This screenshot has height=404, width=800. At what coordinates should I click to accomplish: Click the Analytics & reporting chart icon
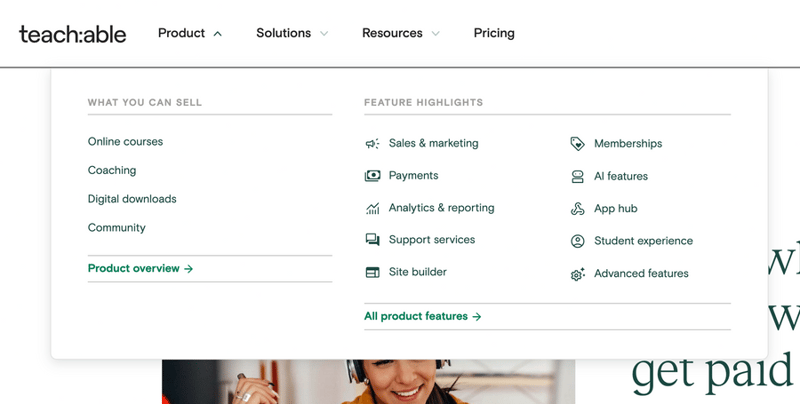(372, 208)
